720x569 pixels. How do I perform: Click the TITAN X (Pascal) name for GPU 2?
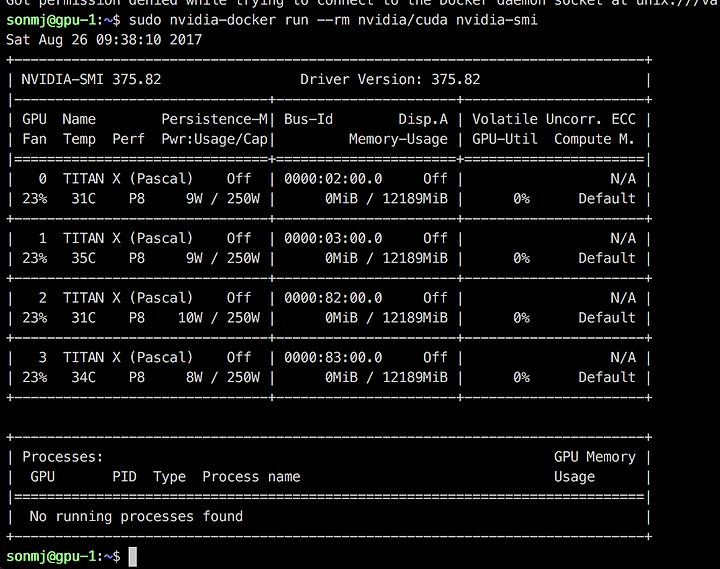(128, 298)
